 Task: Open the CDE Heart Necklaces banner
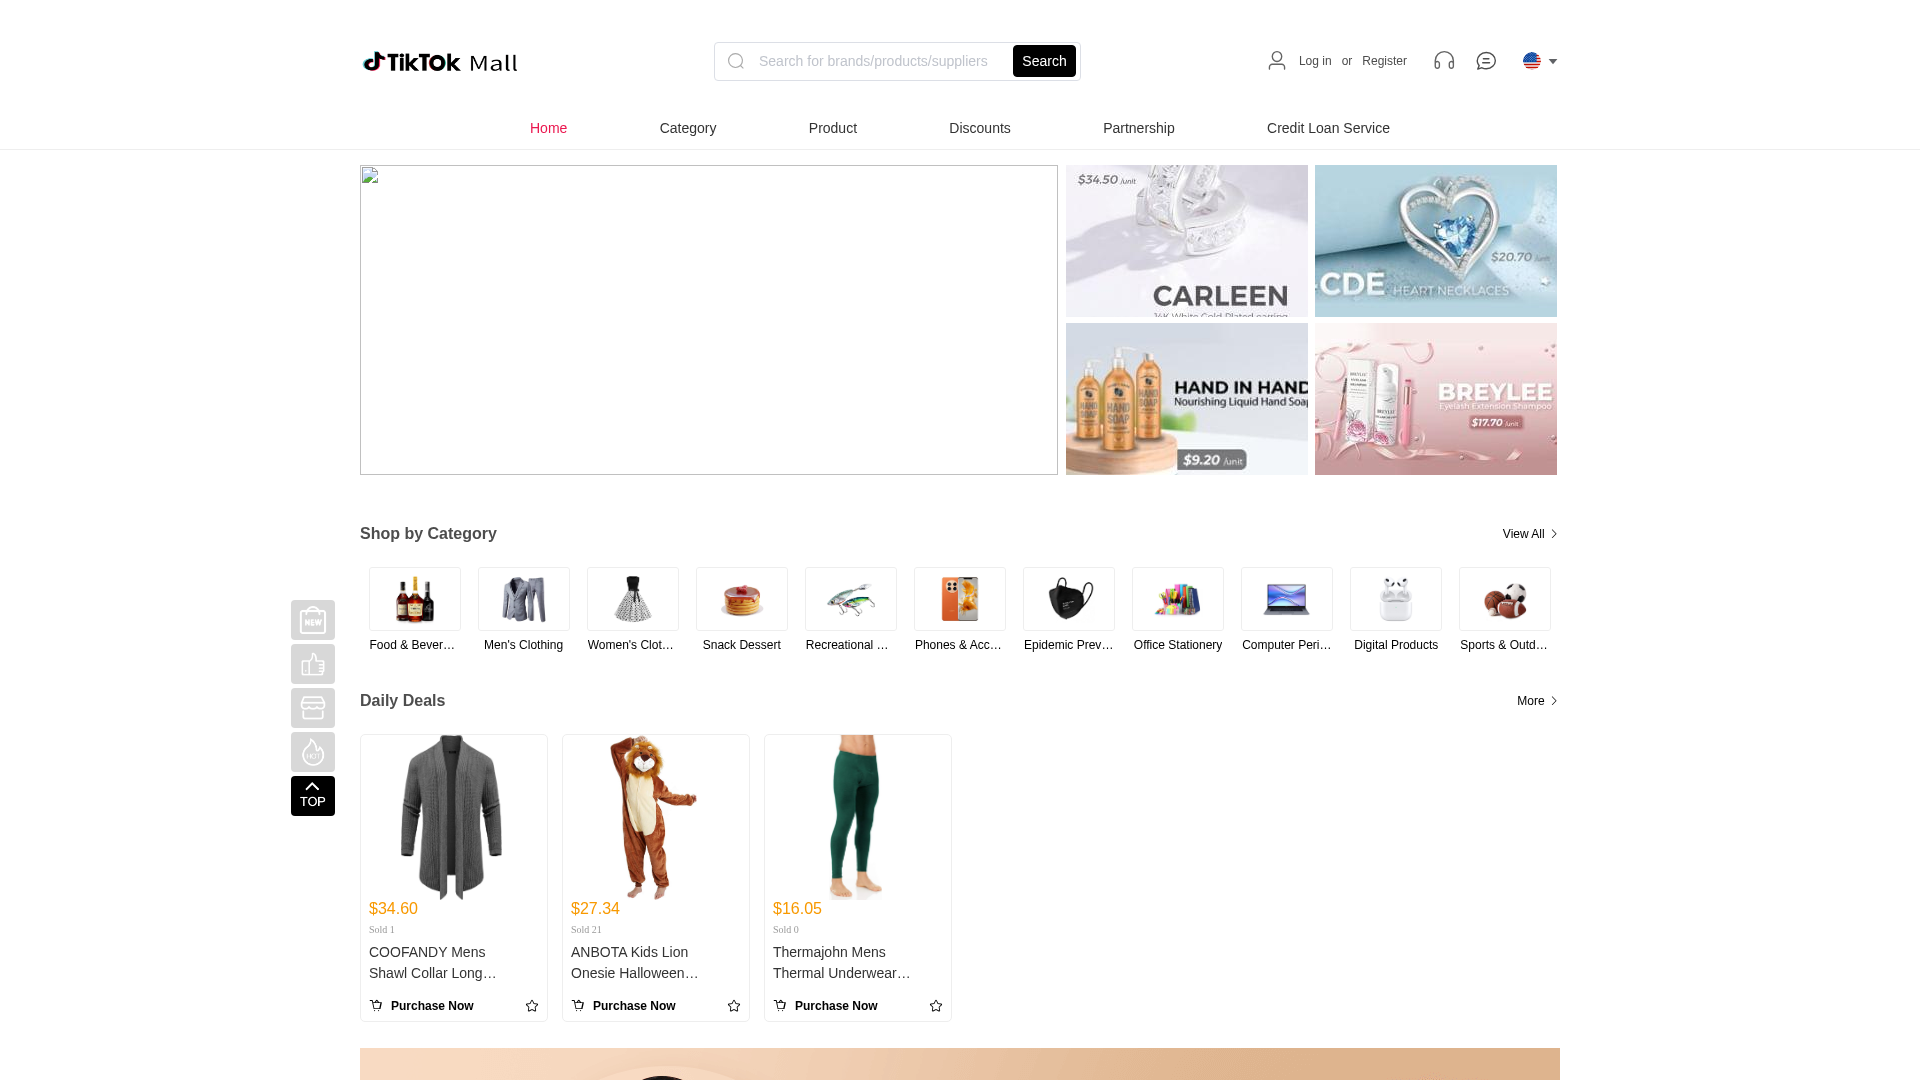tap(1436, 241)
